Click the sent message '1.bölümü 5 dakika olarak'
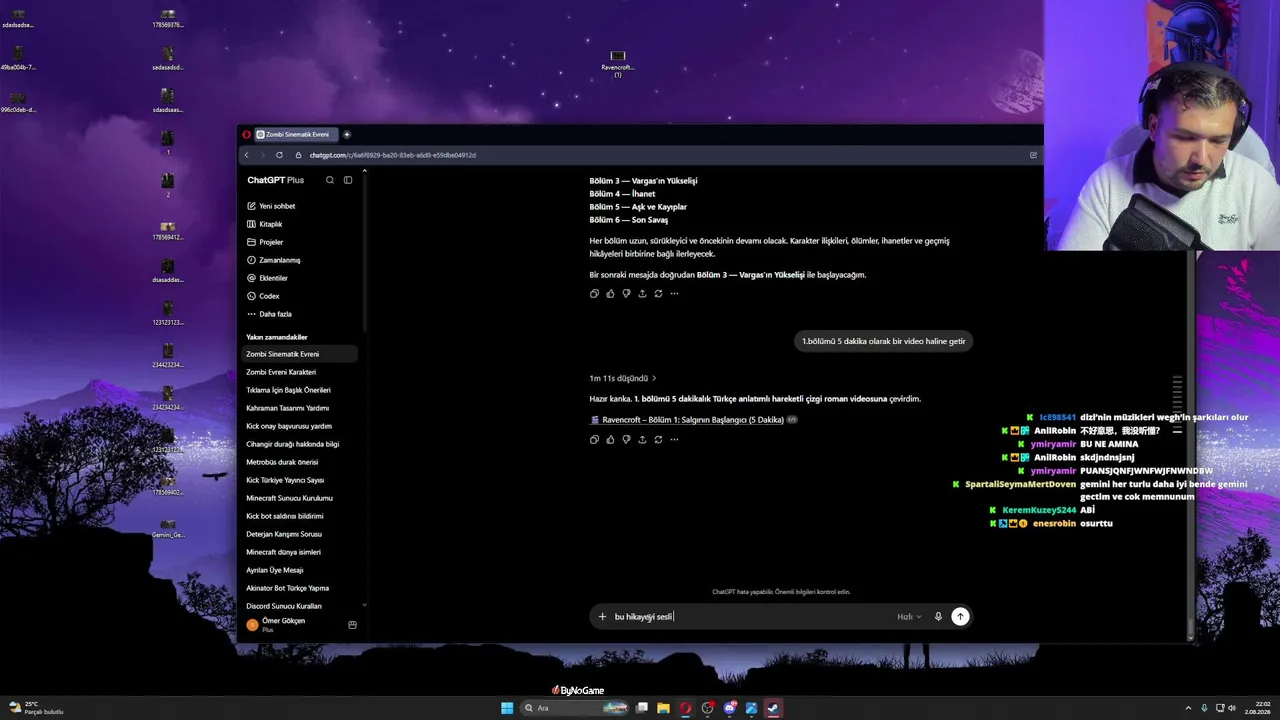Image resolution: width=1280 pixels, height=720 pixels. click(x=884, y=341)
